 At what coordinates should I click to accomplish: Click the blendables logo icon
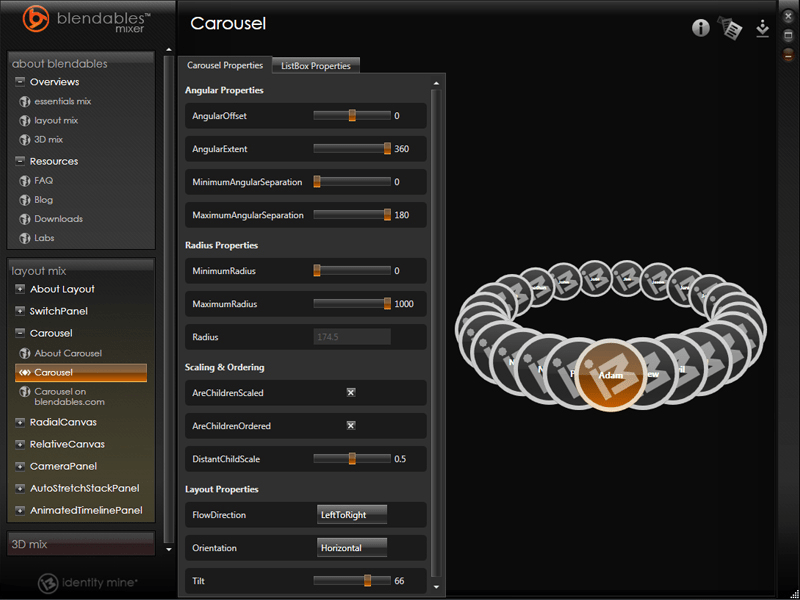[36, 19]
